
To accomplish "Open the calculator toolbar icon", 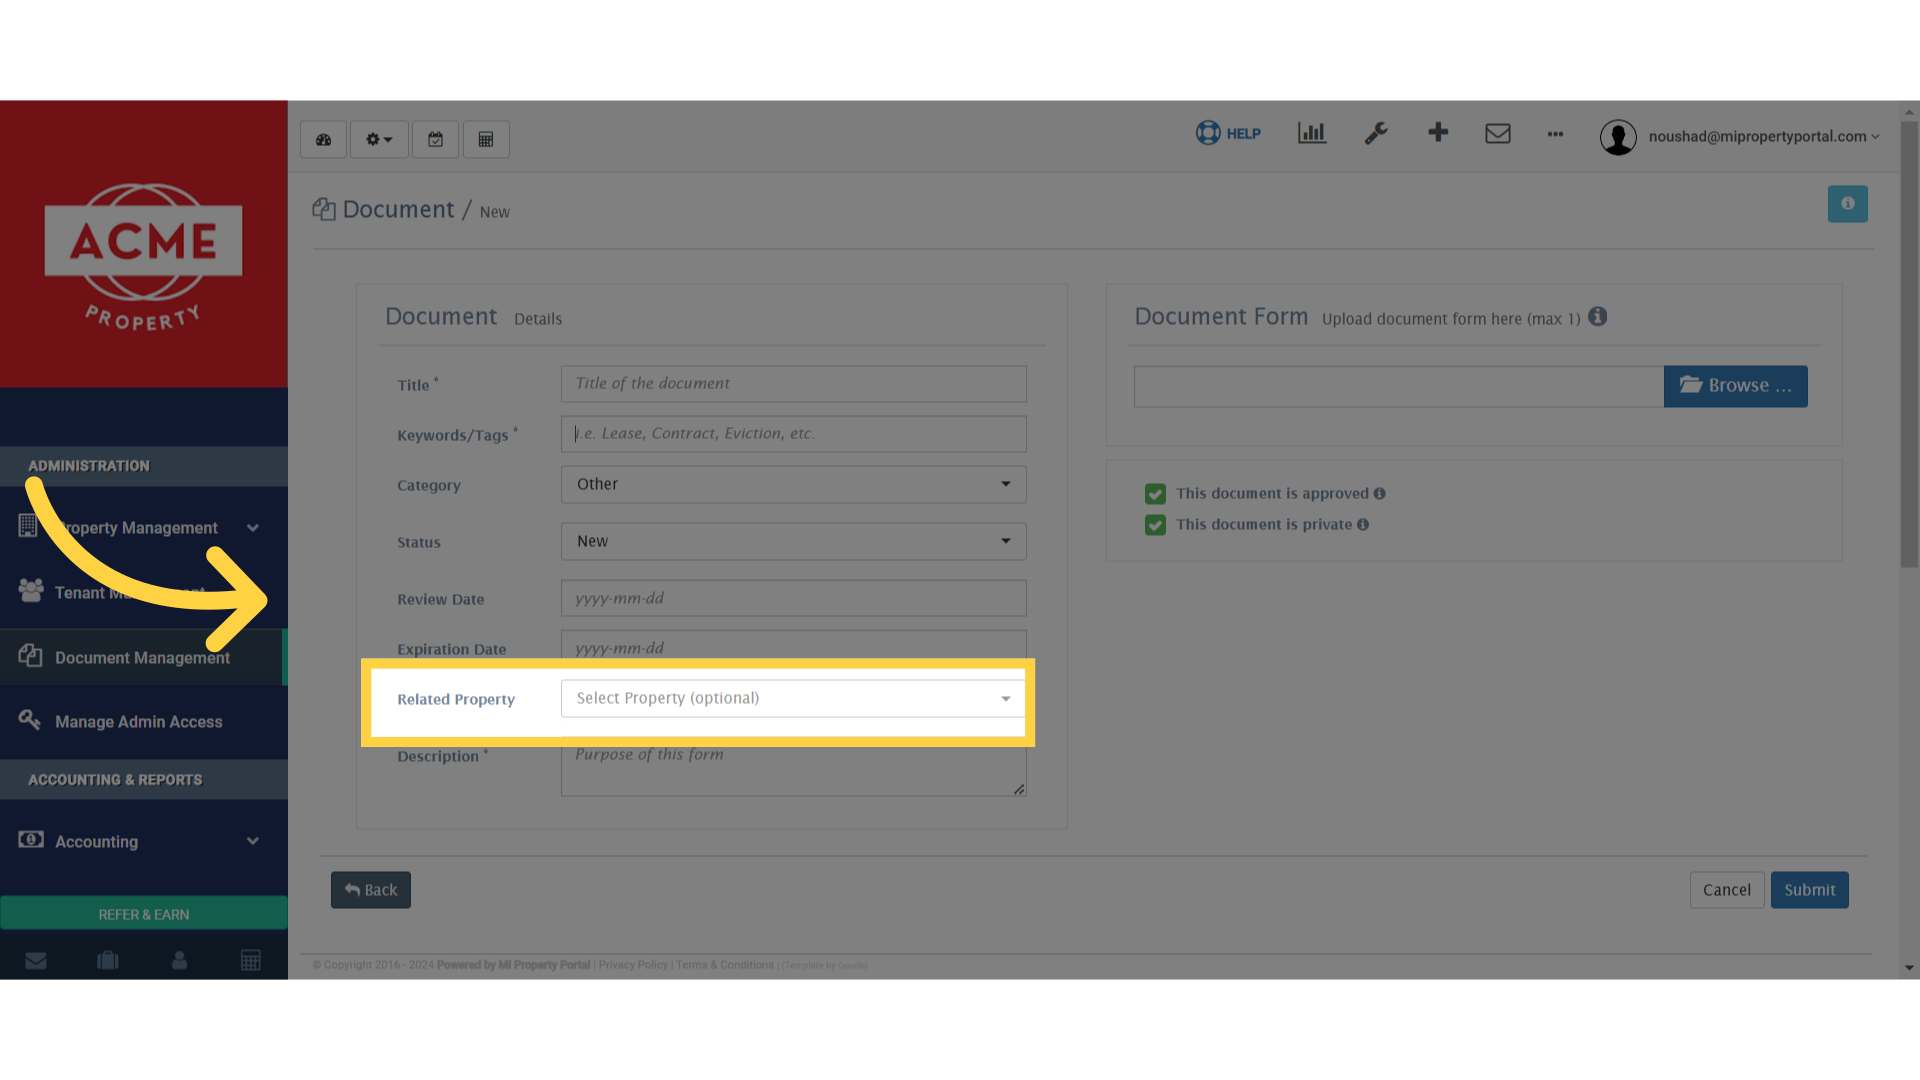I will (486, 140).
